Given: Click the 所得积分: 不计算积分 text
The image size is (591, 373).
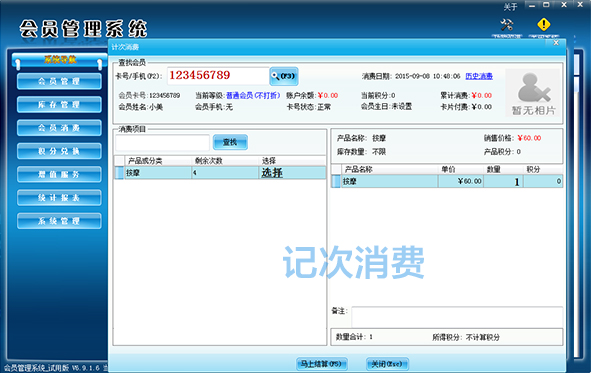Looking at the screenshot, I should point(466,338).
